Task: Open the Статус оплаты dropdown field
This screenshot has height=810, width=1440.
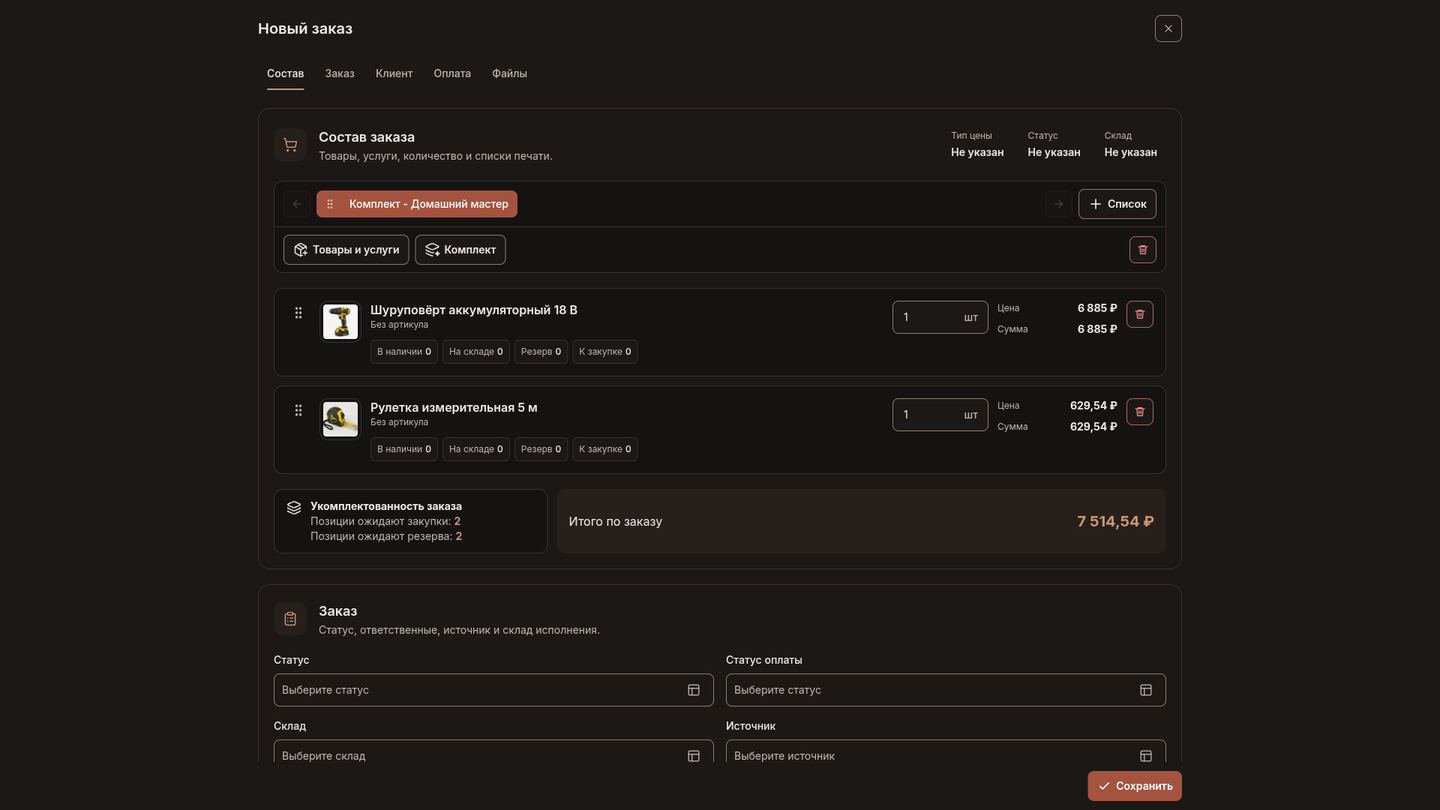Action: click(946, 690)
